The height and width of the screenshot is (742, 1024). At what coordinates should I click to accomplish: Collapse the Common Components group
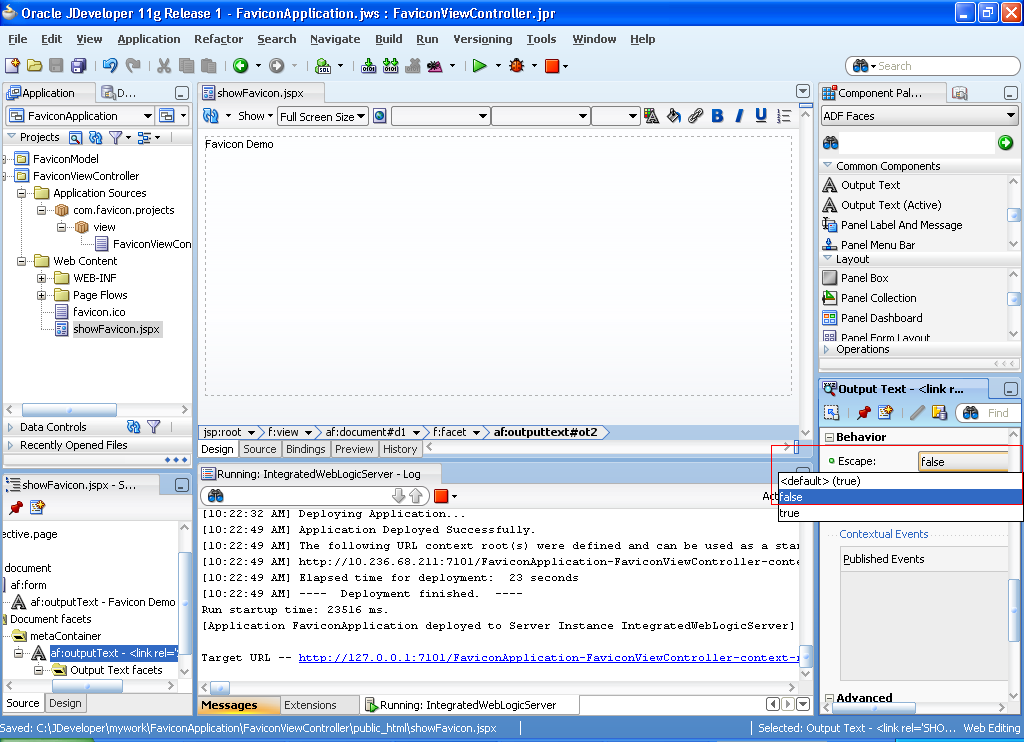[x=827, y=165]
